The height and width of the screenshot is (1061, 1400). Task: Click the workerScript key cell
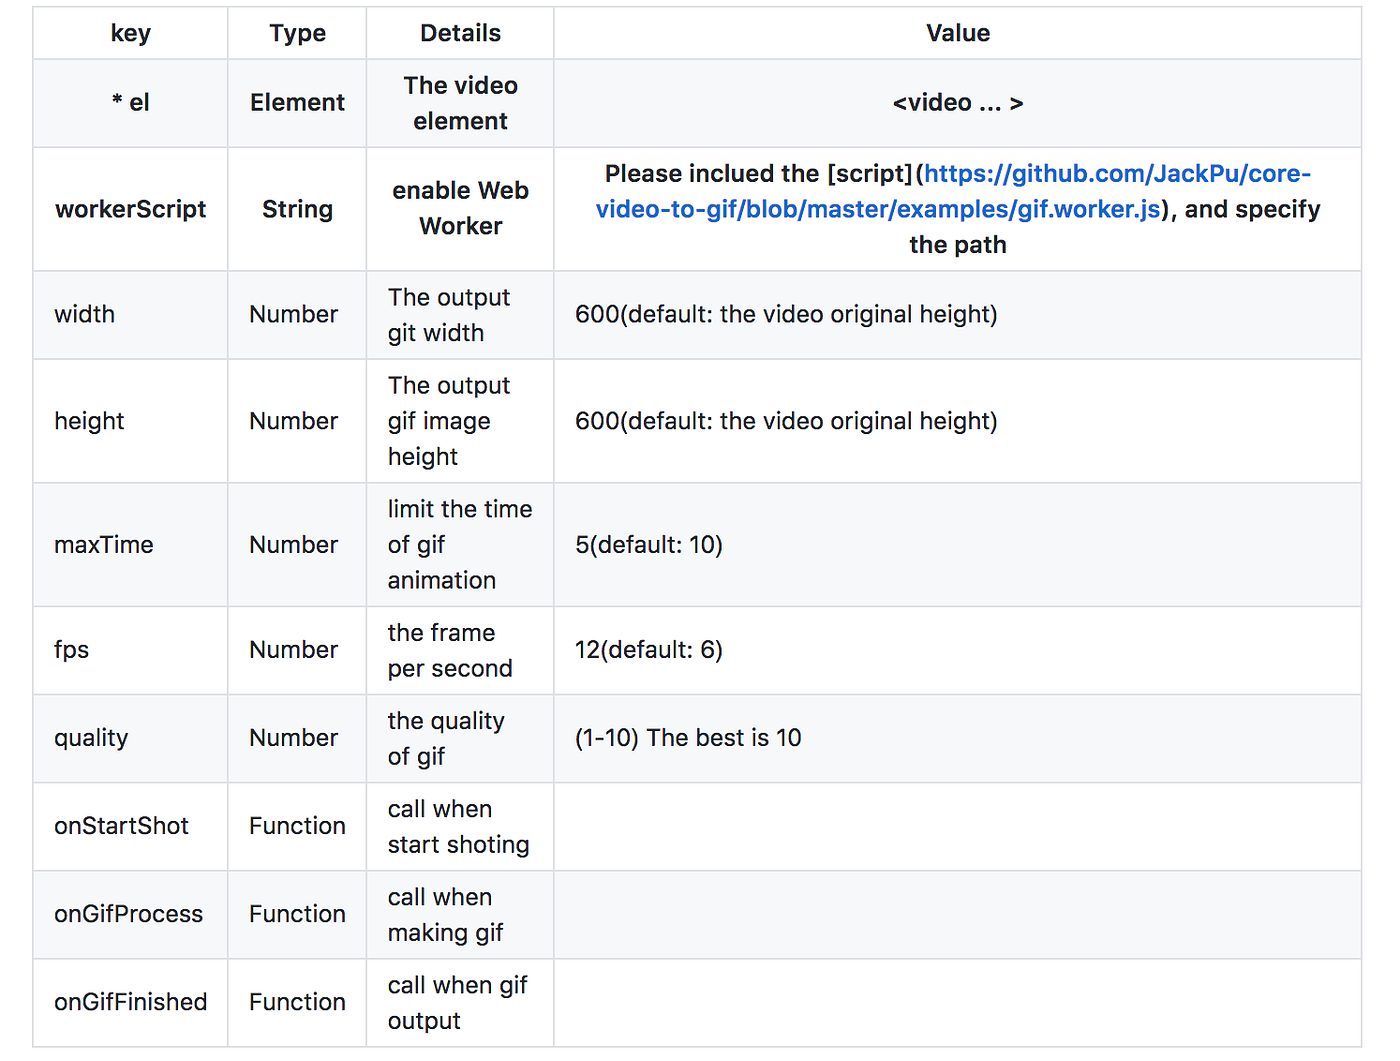click(x=130, y=209)
